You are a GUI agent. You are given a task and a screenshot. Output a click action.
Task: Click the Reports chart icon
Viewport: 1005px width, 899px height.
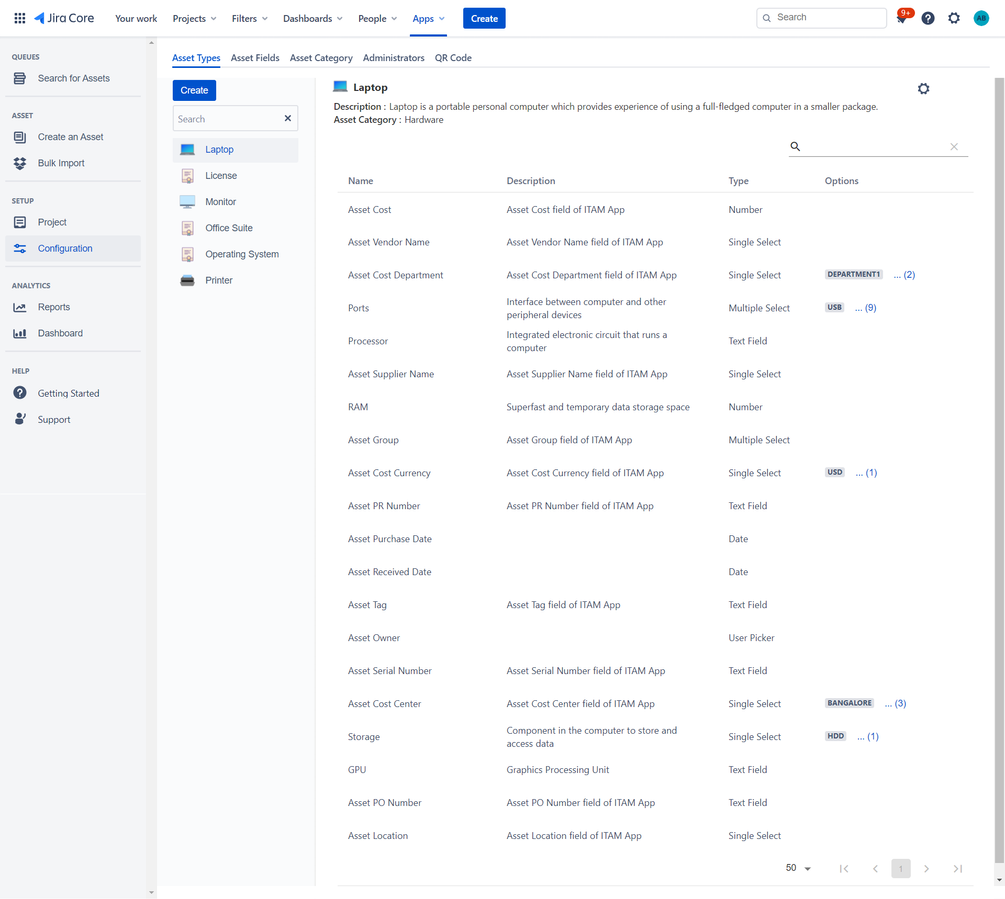tap(20, 308)
